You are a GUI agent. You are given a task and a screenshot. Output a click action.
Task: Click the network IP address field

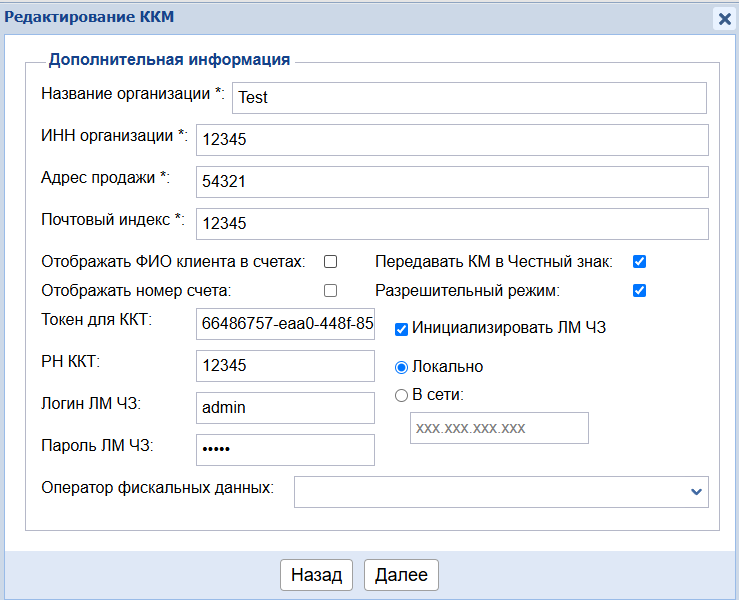[499, 428]
